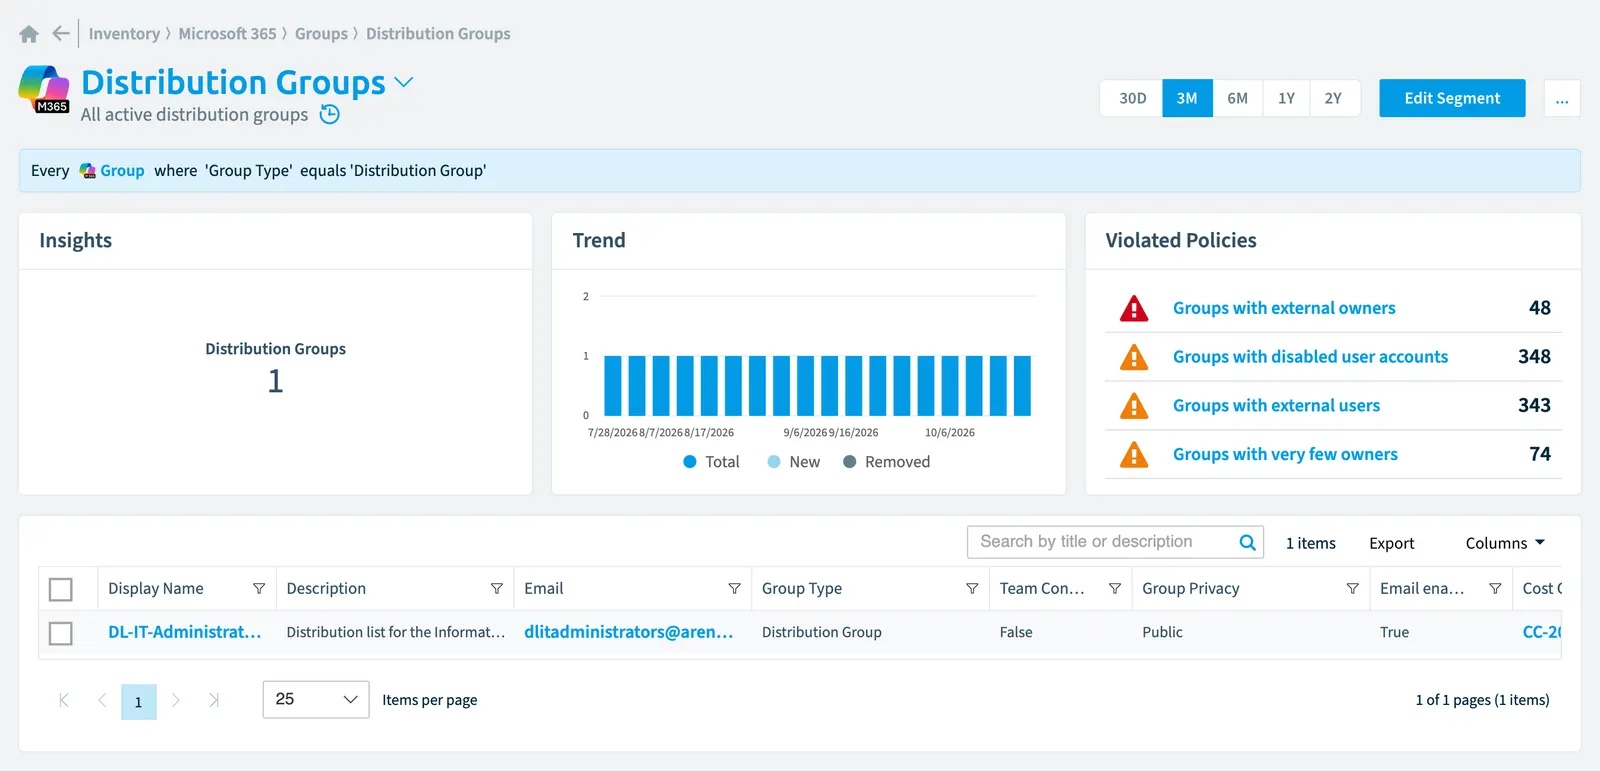Go to the next results page
The image size is (1600, 771).
(x=176, y=700)
